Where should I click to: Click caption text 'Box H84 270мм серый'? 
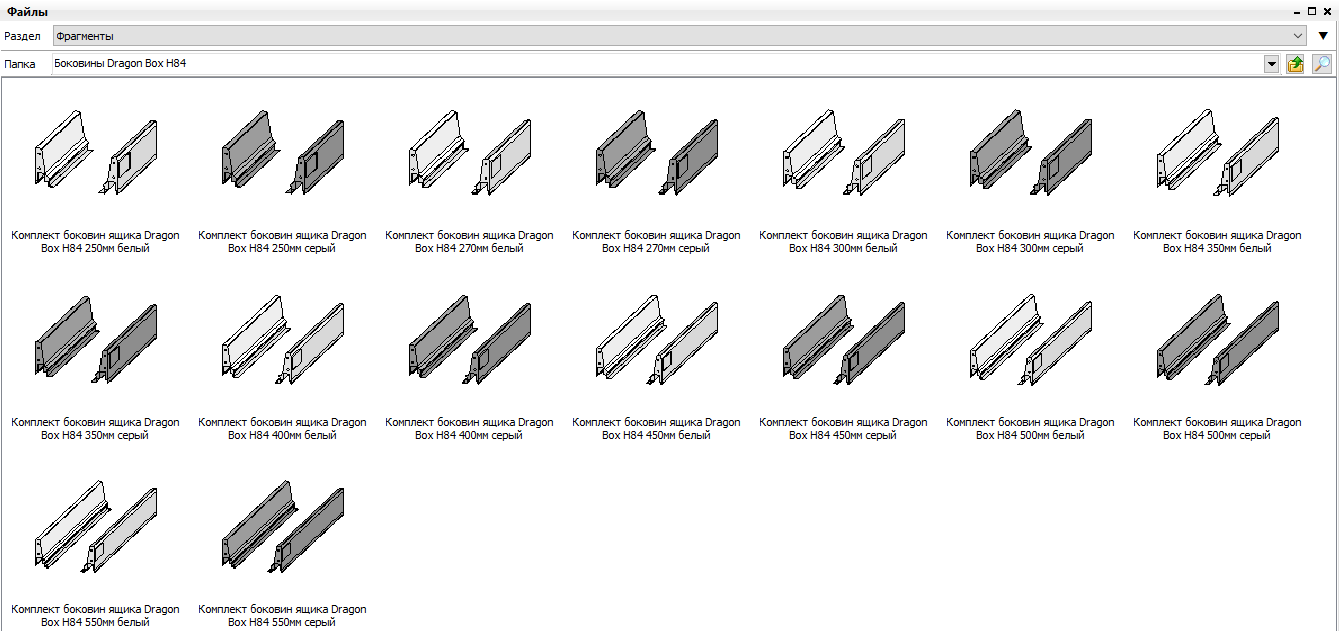click(657, 249)
